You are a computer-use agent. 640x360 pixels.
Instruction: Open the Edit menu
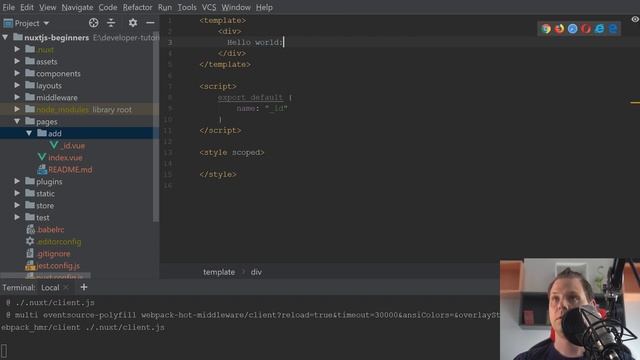[x=27, y=7]
